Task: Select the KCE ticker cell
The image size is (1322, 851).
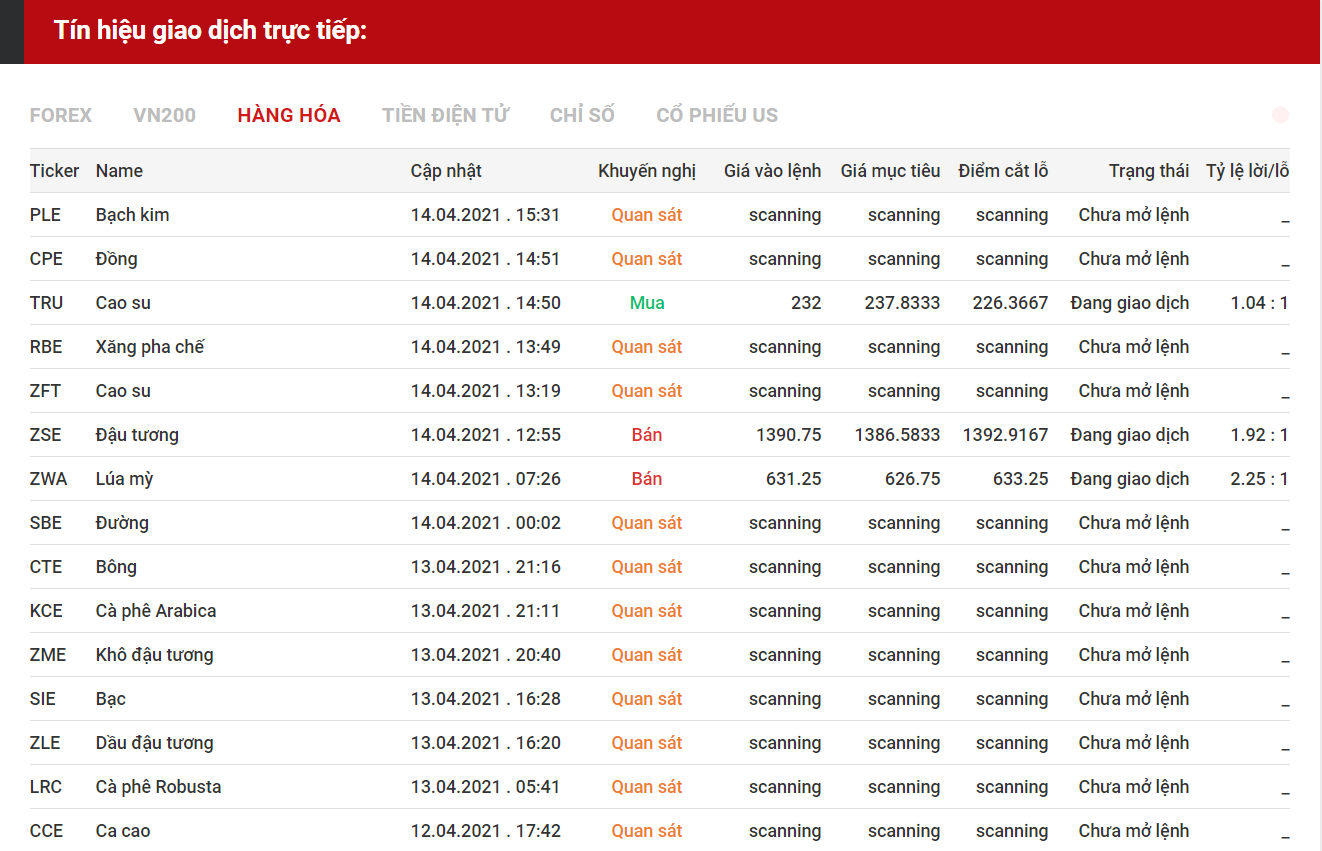Action: (46, 611)
